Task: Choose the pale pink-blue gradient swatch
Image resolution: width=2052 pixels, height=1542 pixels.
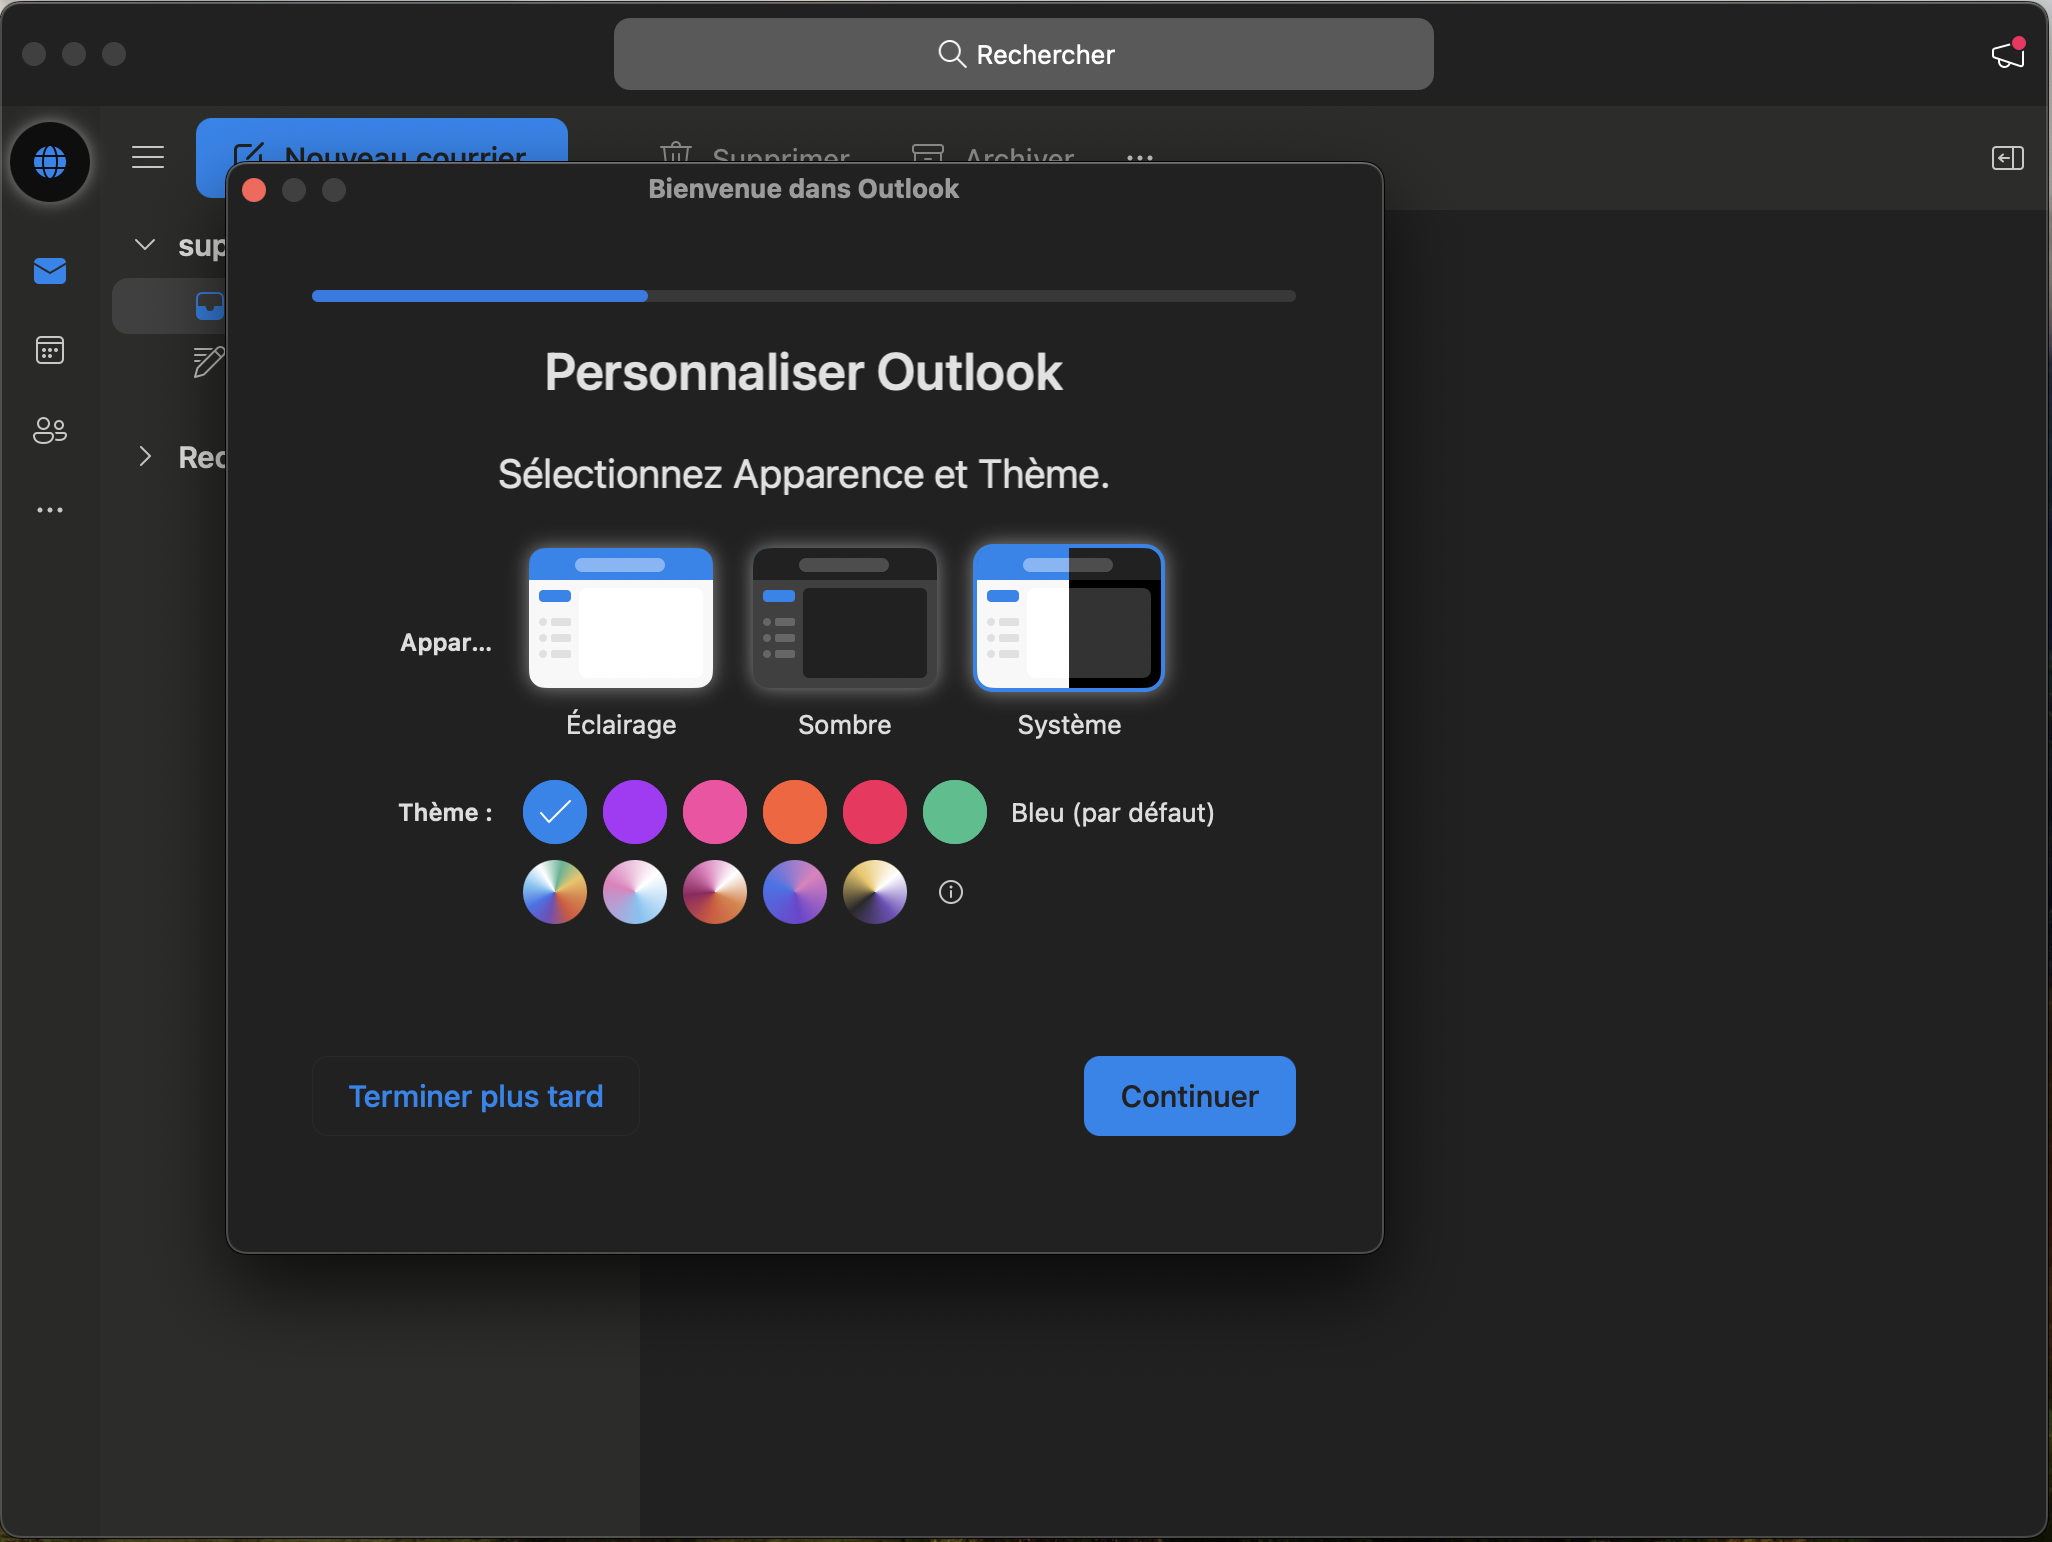Action: tap(635, 892)
